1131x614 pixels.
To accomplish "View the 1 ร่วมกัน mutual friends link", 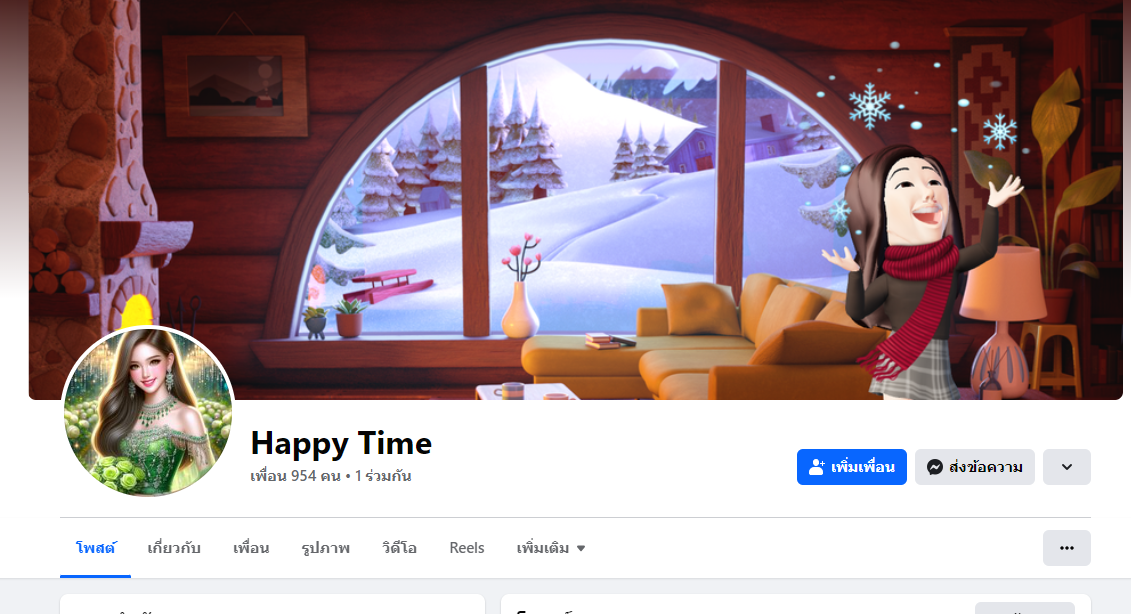I will click(x=383, y=475).
